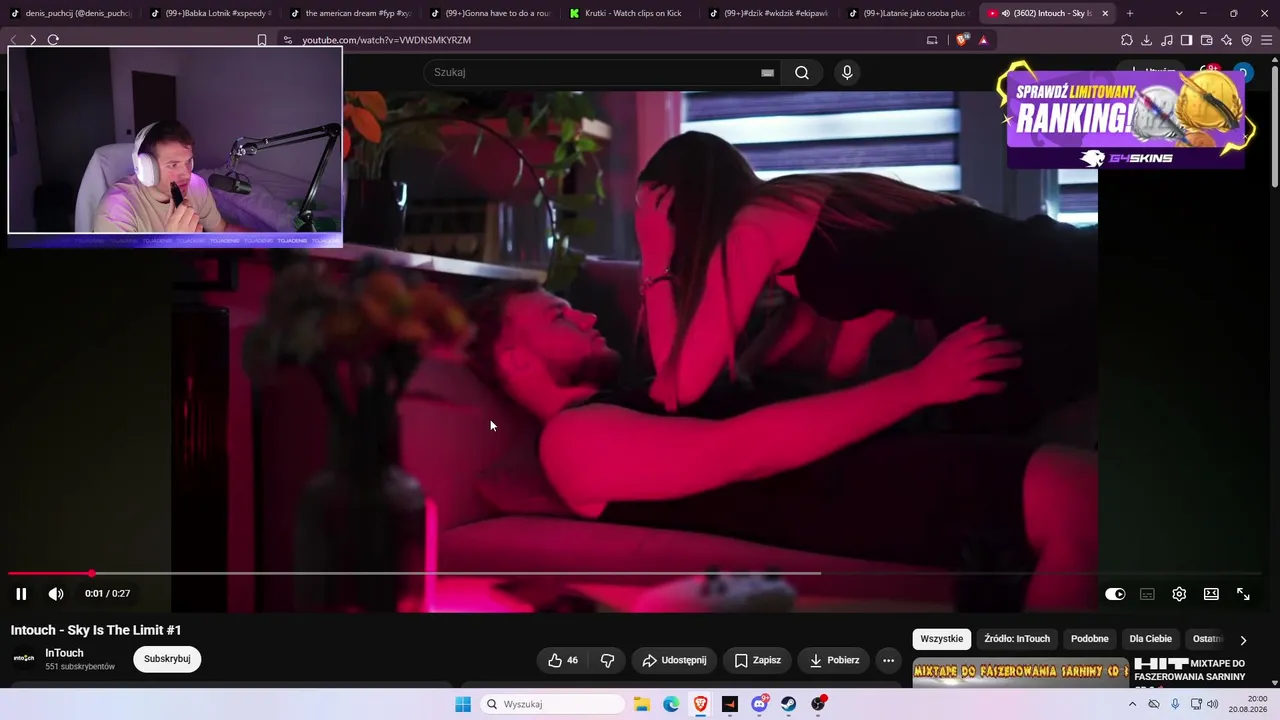This screenshot has height=720, width=1280.
Task: Open a new browser tab
Action: click(x=1129, y=13)
